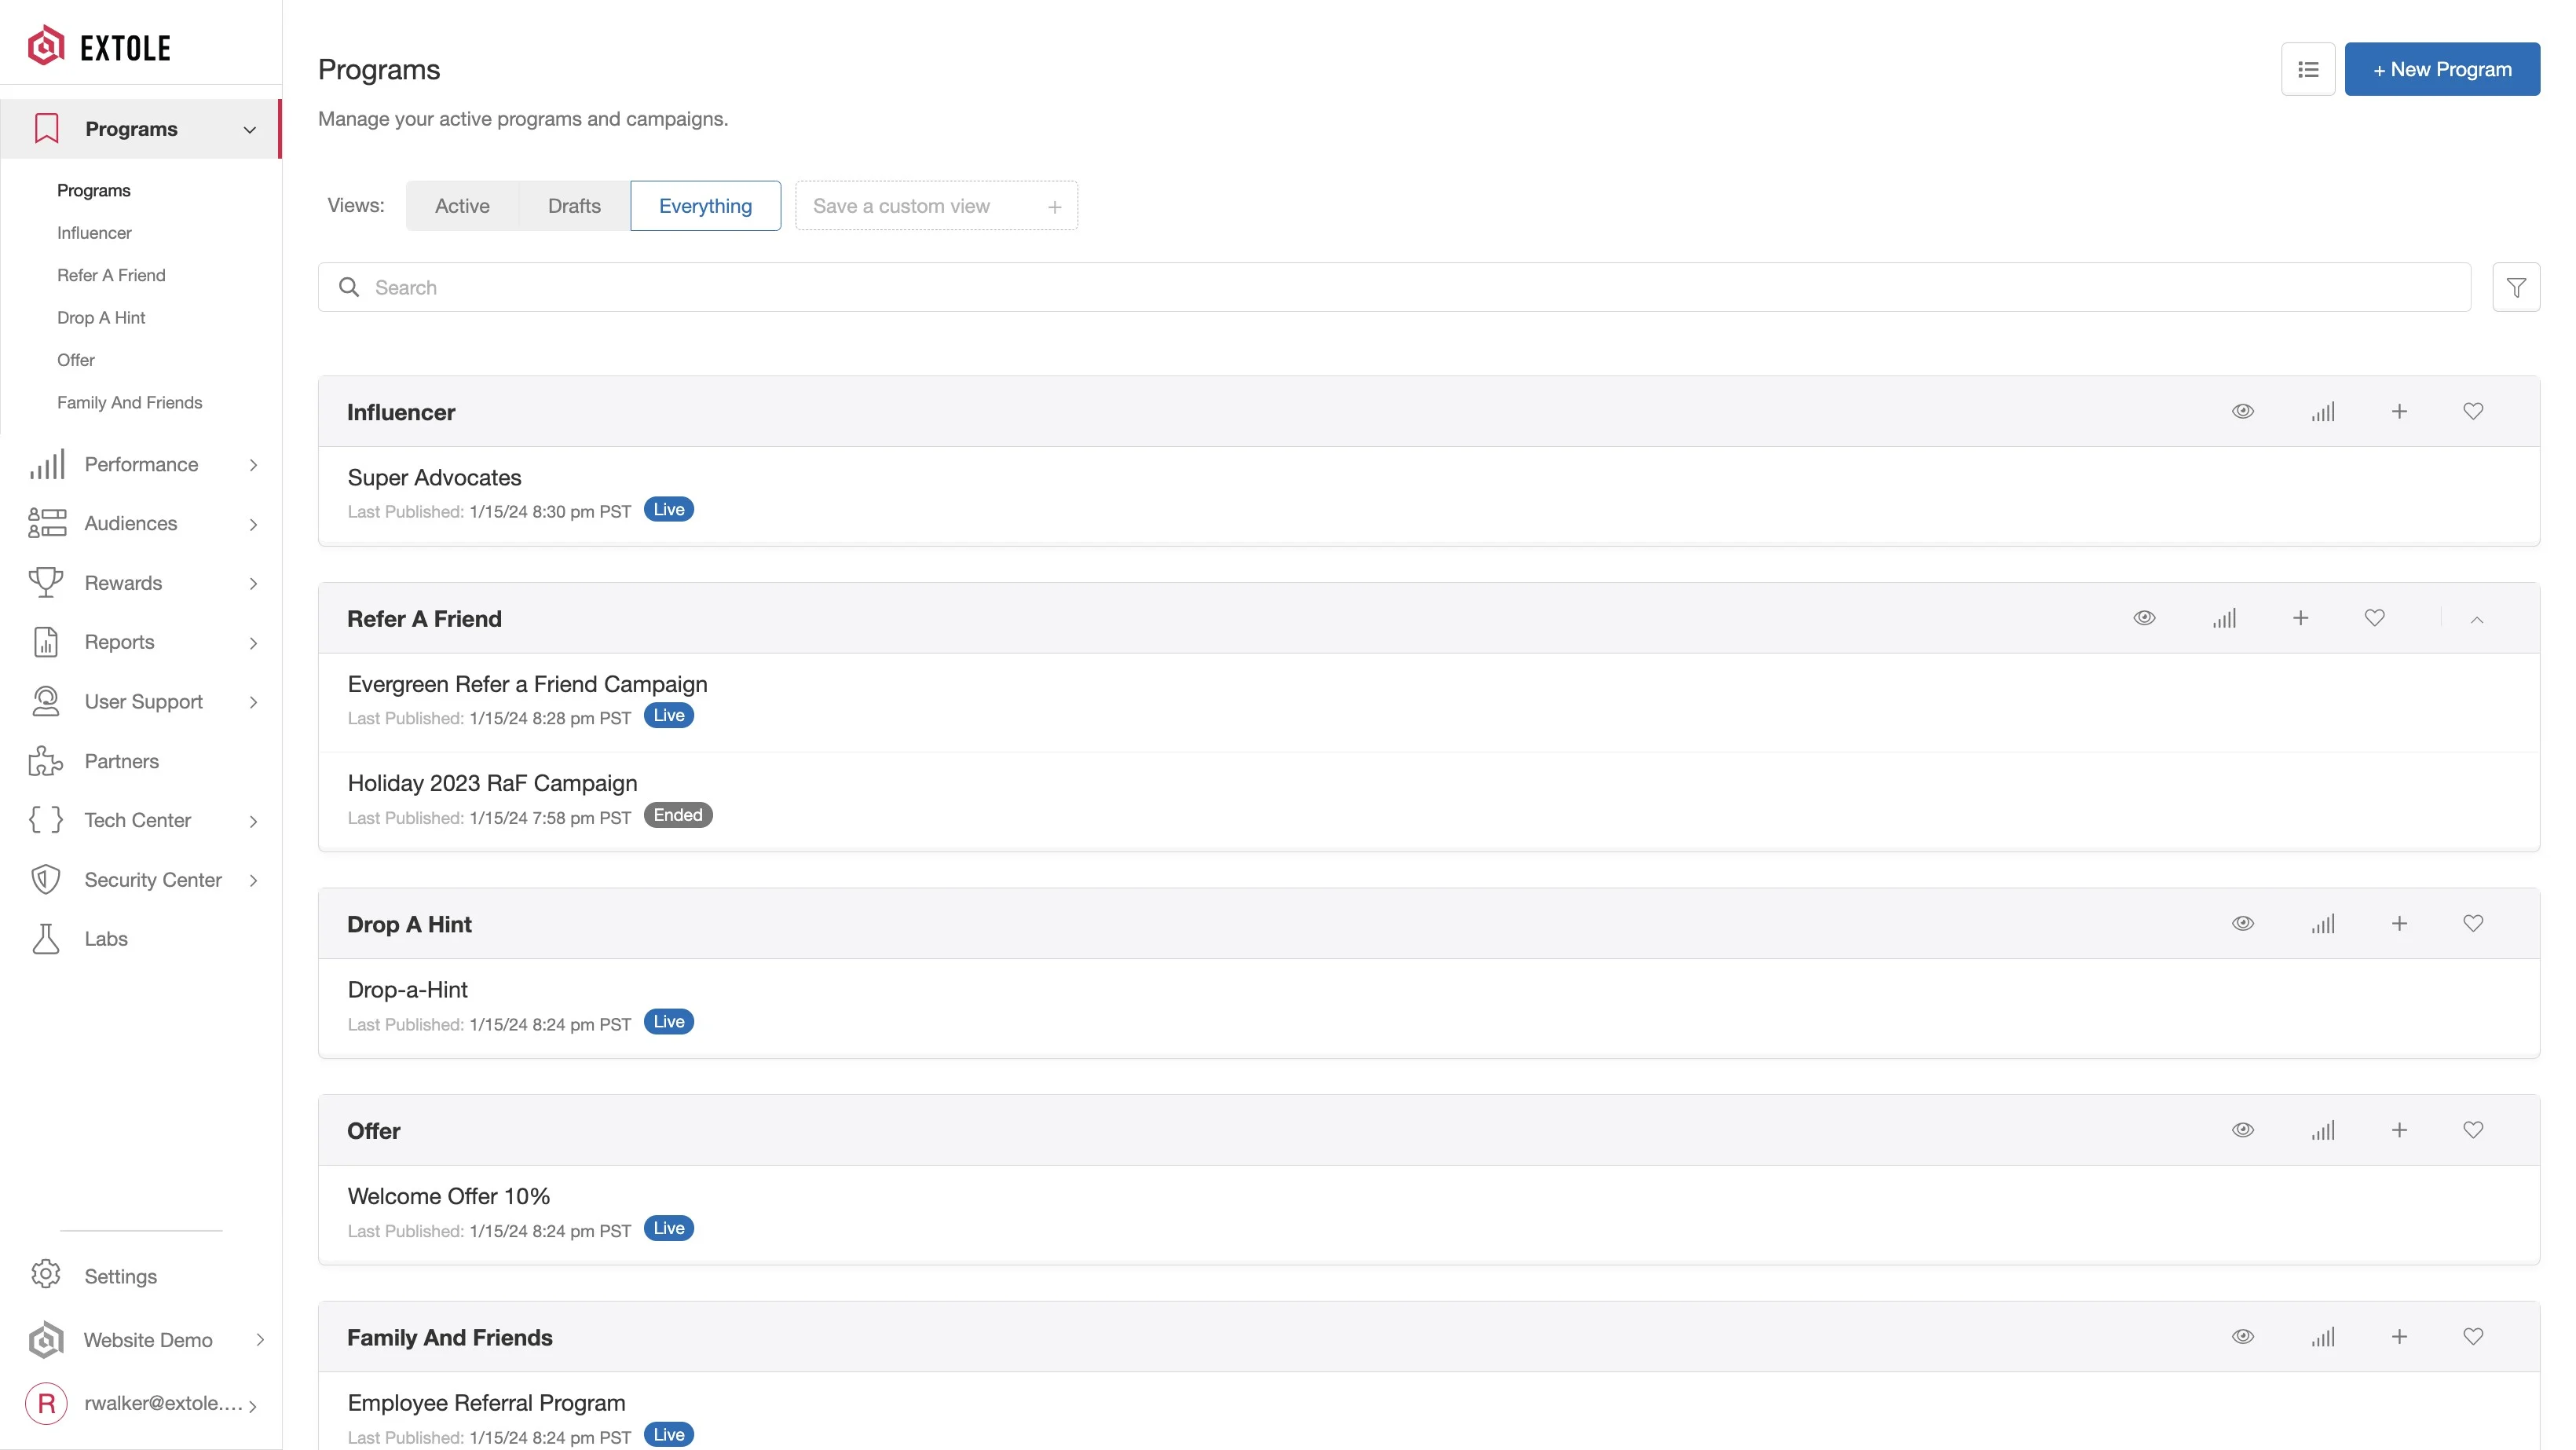Click the Partners puzzle icon
The height and width of the screenshot is (1450, 2576).
click(45, 761)
